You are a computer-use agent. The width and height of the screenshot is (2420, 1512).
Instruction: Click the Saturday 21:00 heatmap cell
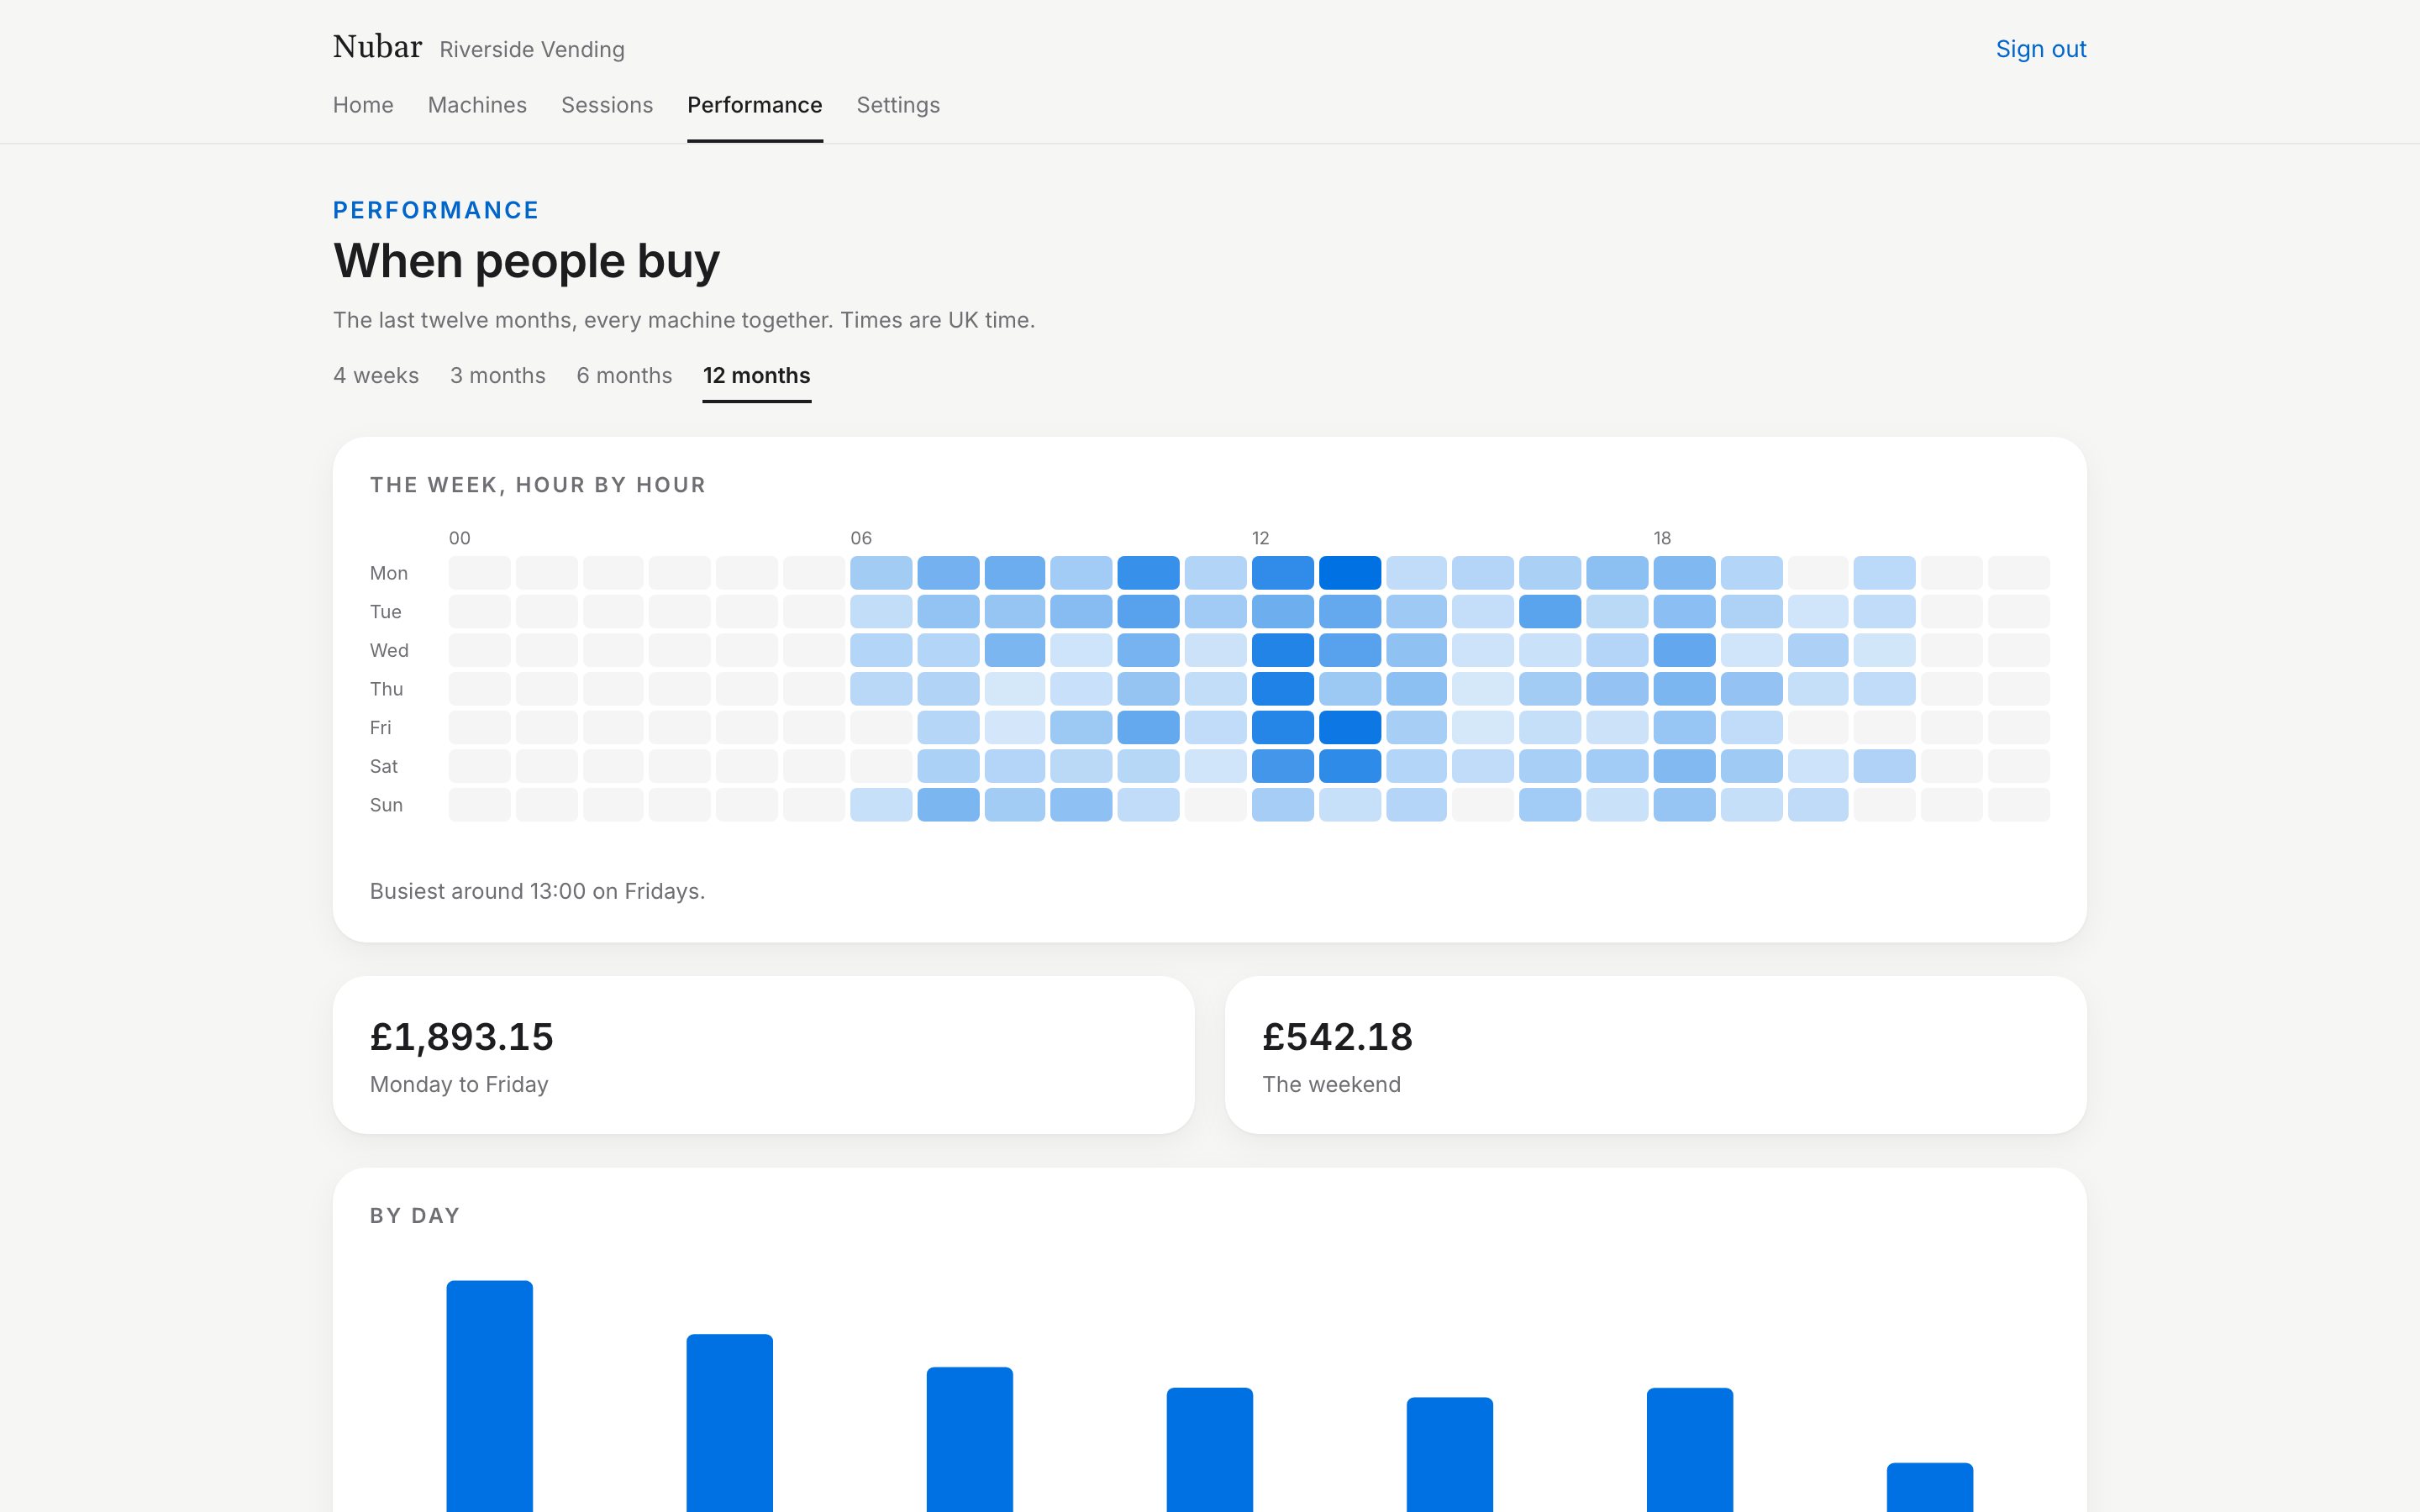1884,766
